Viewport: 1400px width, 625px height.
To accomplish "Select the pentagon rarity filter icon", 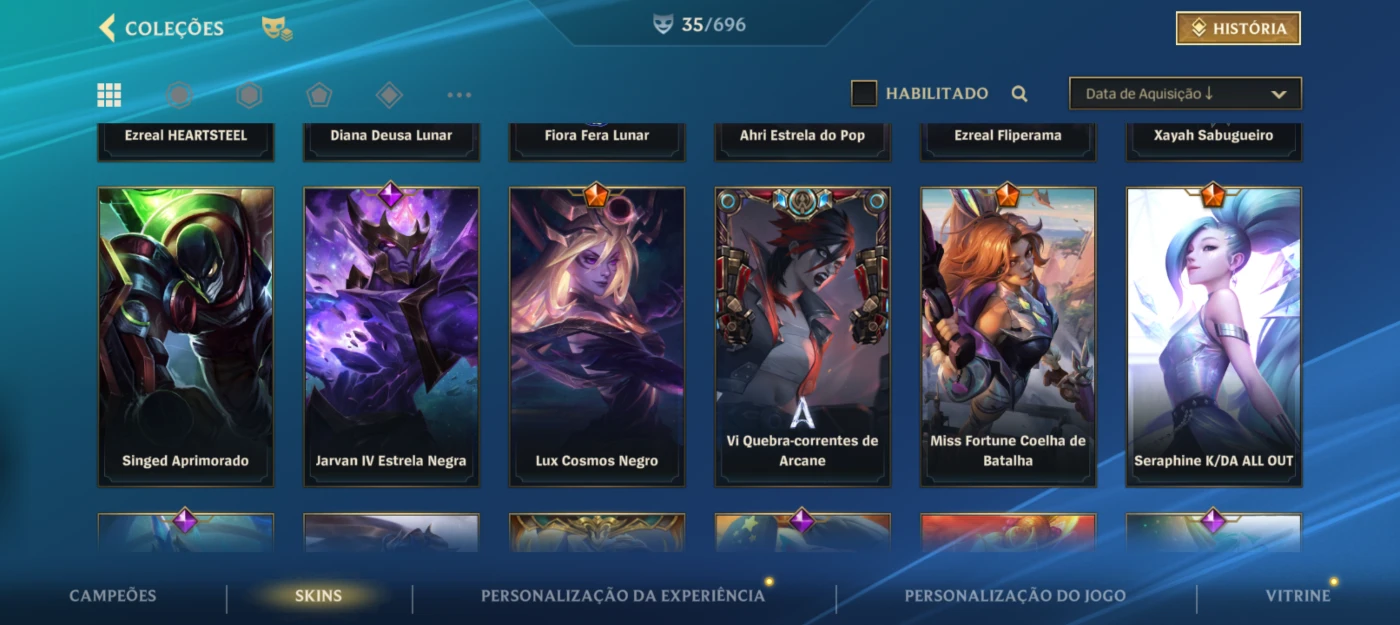I will (x=319, y=95).
